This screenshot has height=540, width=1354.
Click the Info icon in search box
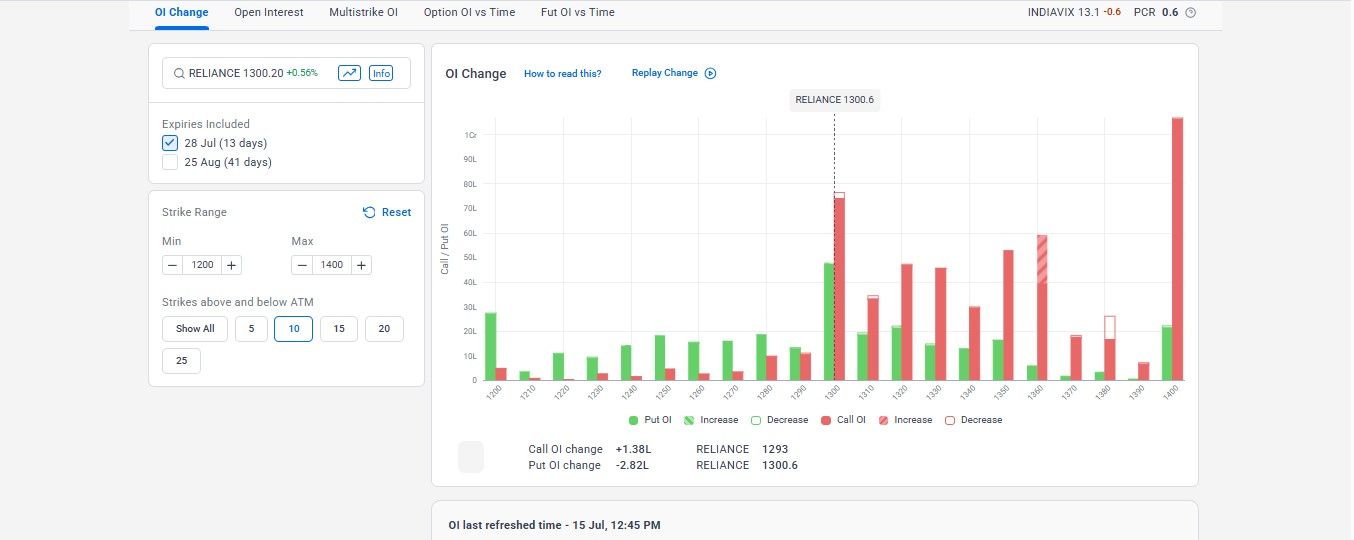(x=381, y=73)
